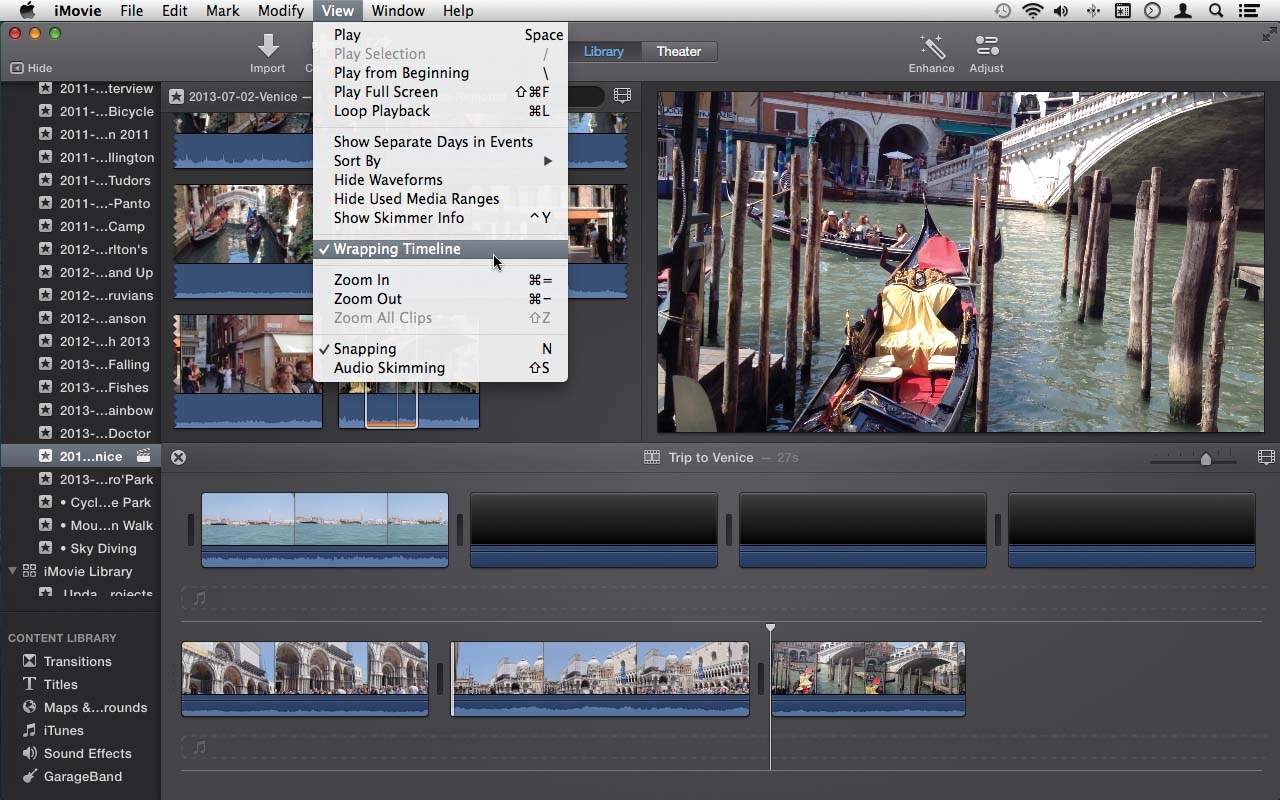Image resolution: width=1280 pixels, height=800 pixels.
Task: Click the user account icon in menu bar
Action: [1184, 11]
